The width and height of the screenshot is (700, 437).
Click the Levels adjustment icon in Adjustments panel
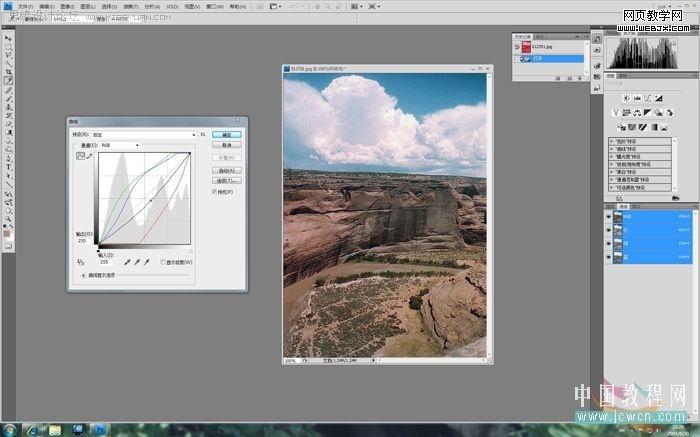(637, 98)
